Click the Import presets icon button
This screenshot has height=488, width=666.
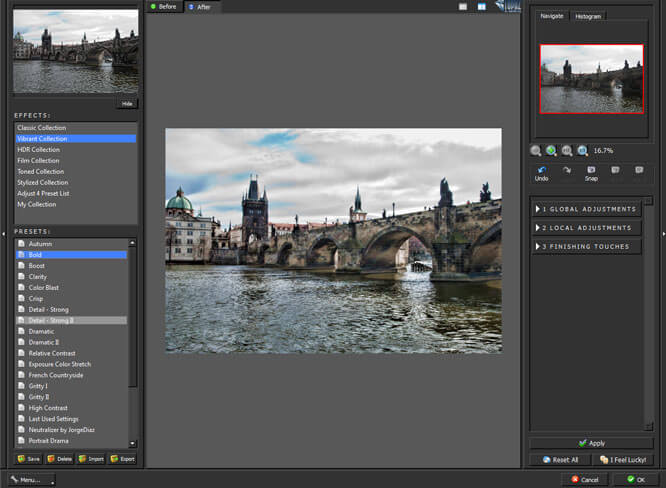(91, 459)
